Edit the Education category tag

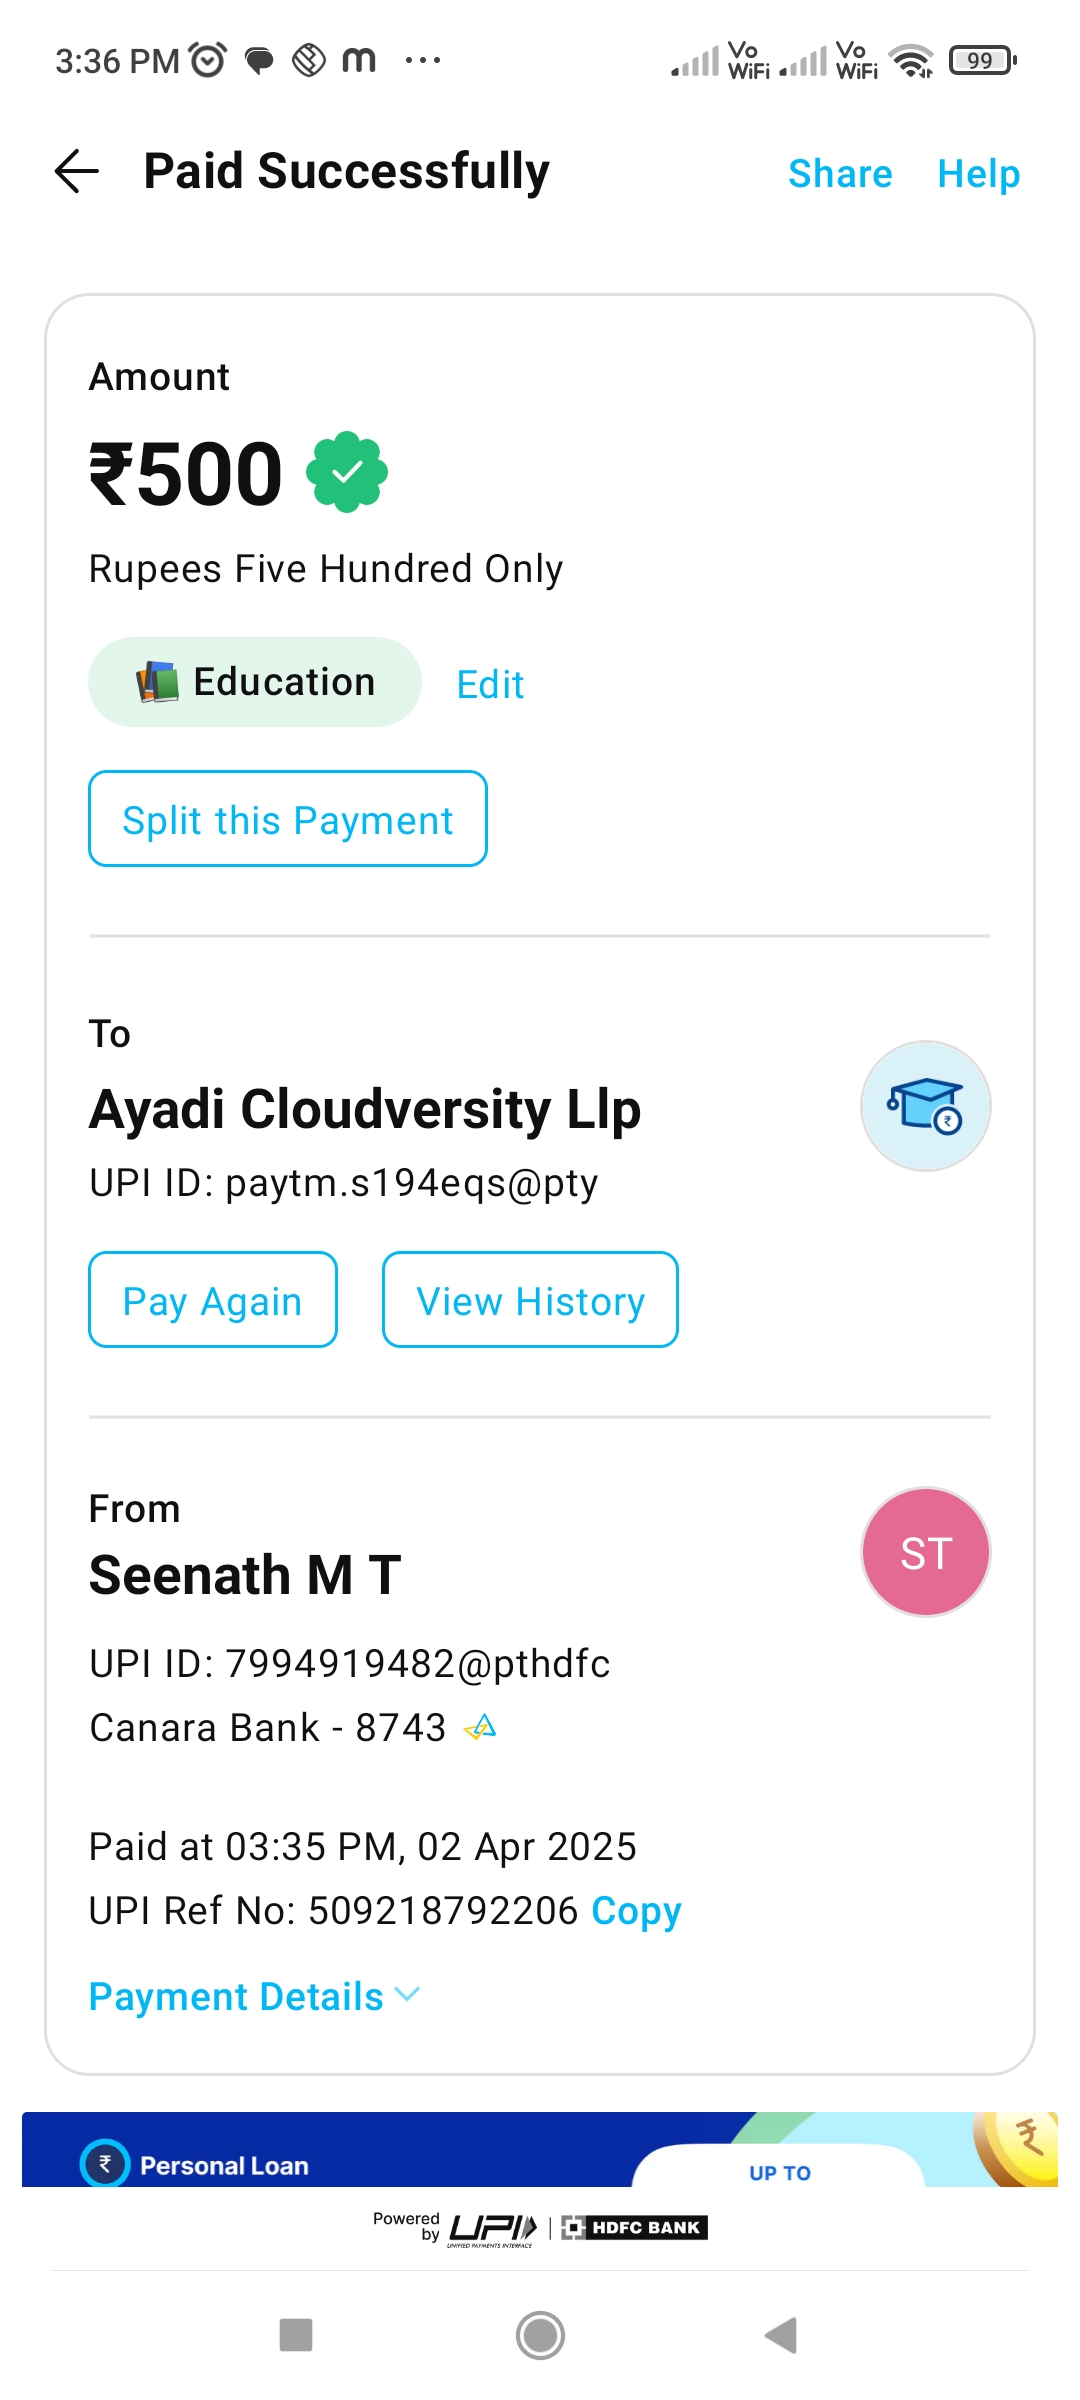click(x=490, y=685)
